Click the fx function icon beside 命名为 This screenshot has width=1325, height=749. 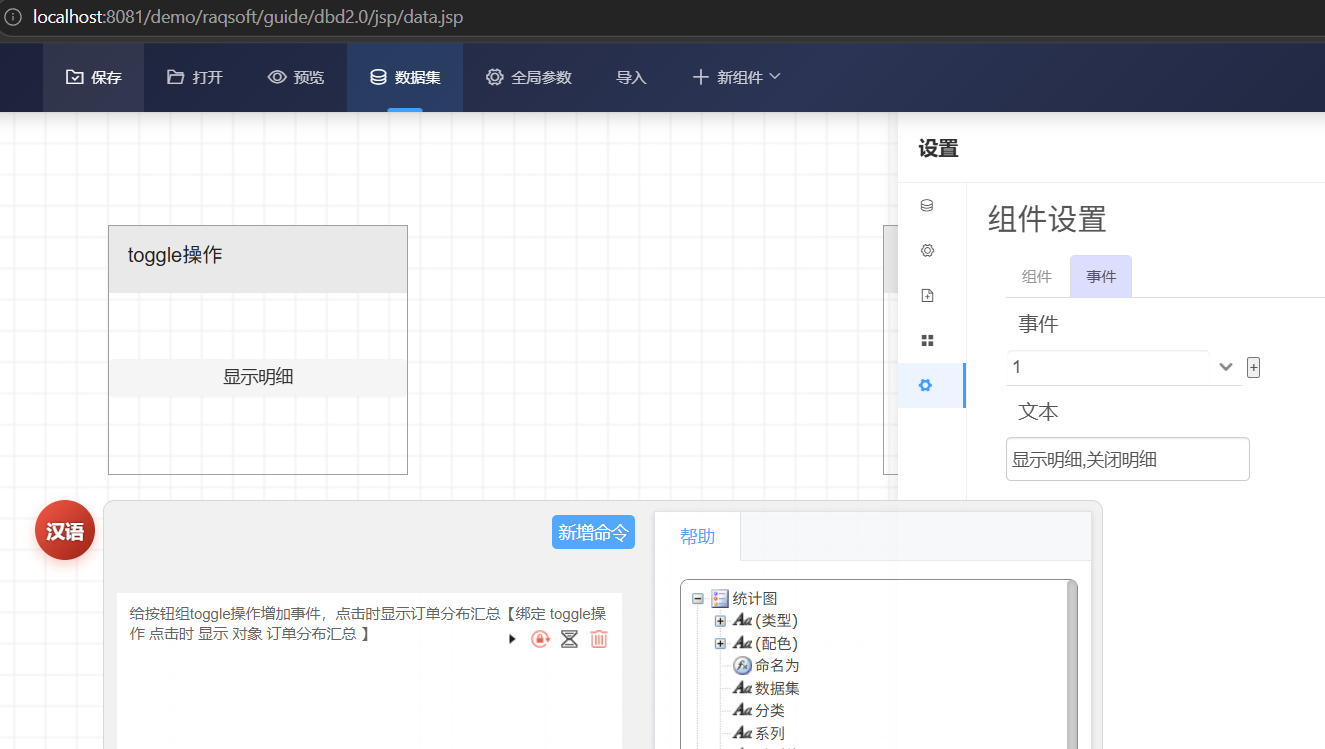743,665
